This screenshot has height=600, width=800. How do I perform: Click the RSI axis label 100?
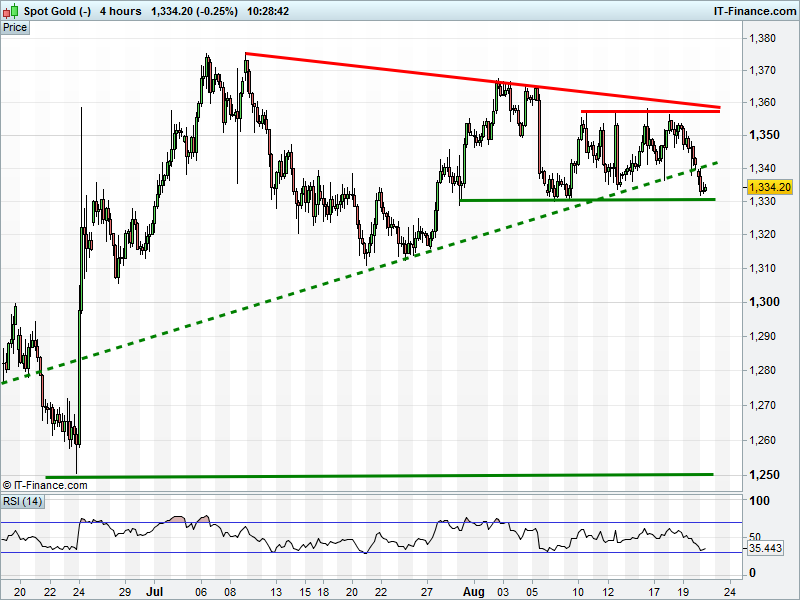coord(759,501)
